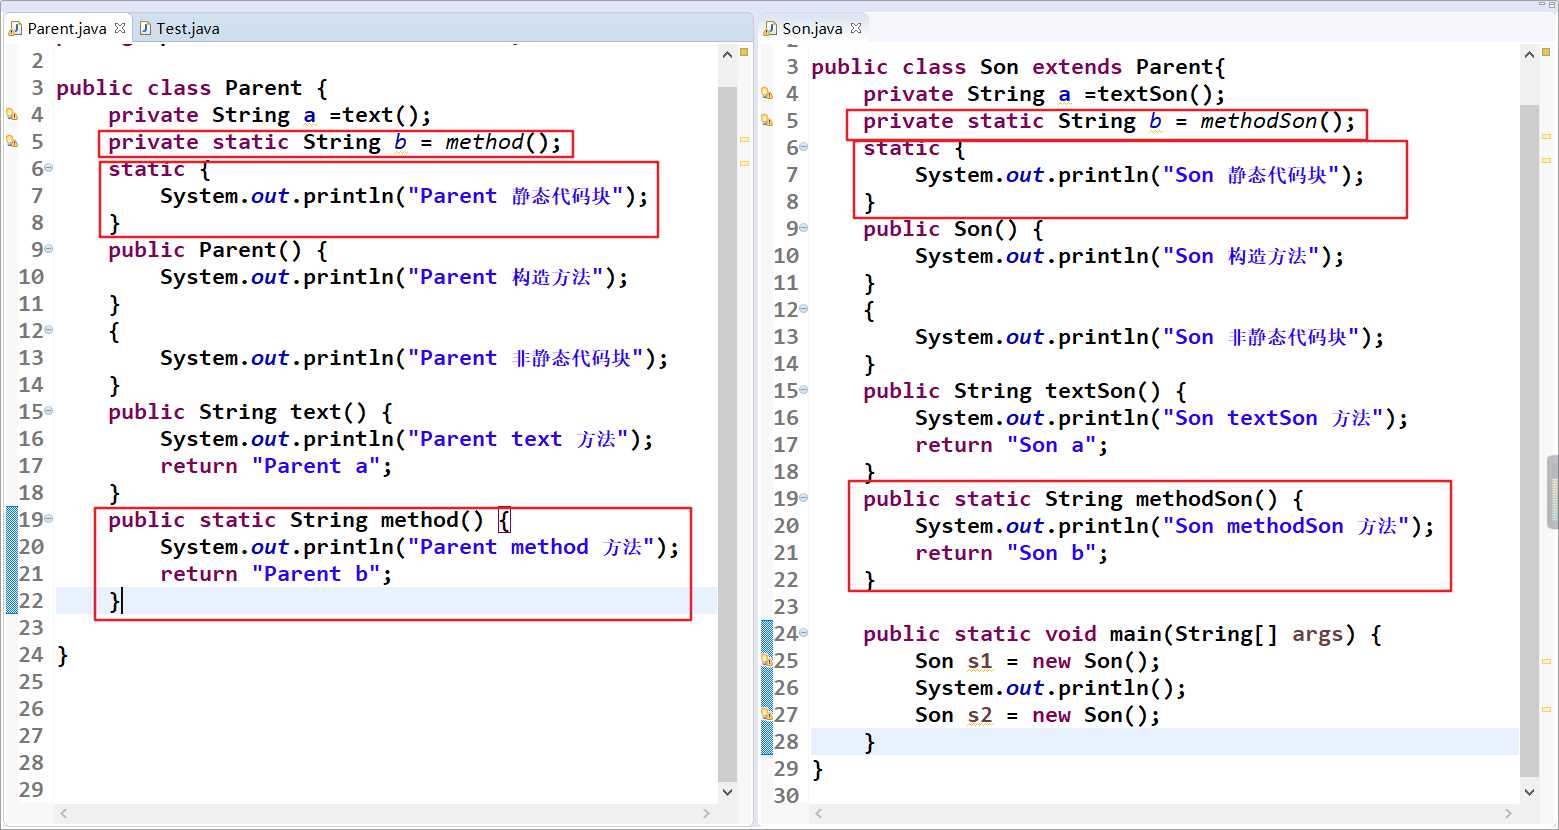Collapse the Son() constructor fold at line 9

[804, 228]
